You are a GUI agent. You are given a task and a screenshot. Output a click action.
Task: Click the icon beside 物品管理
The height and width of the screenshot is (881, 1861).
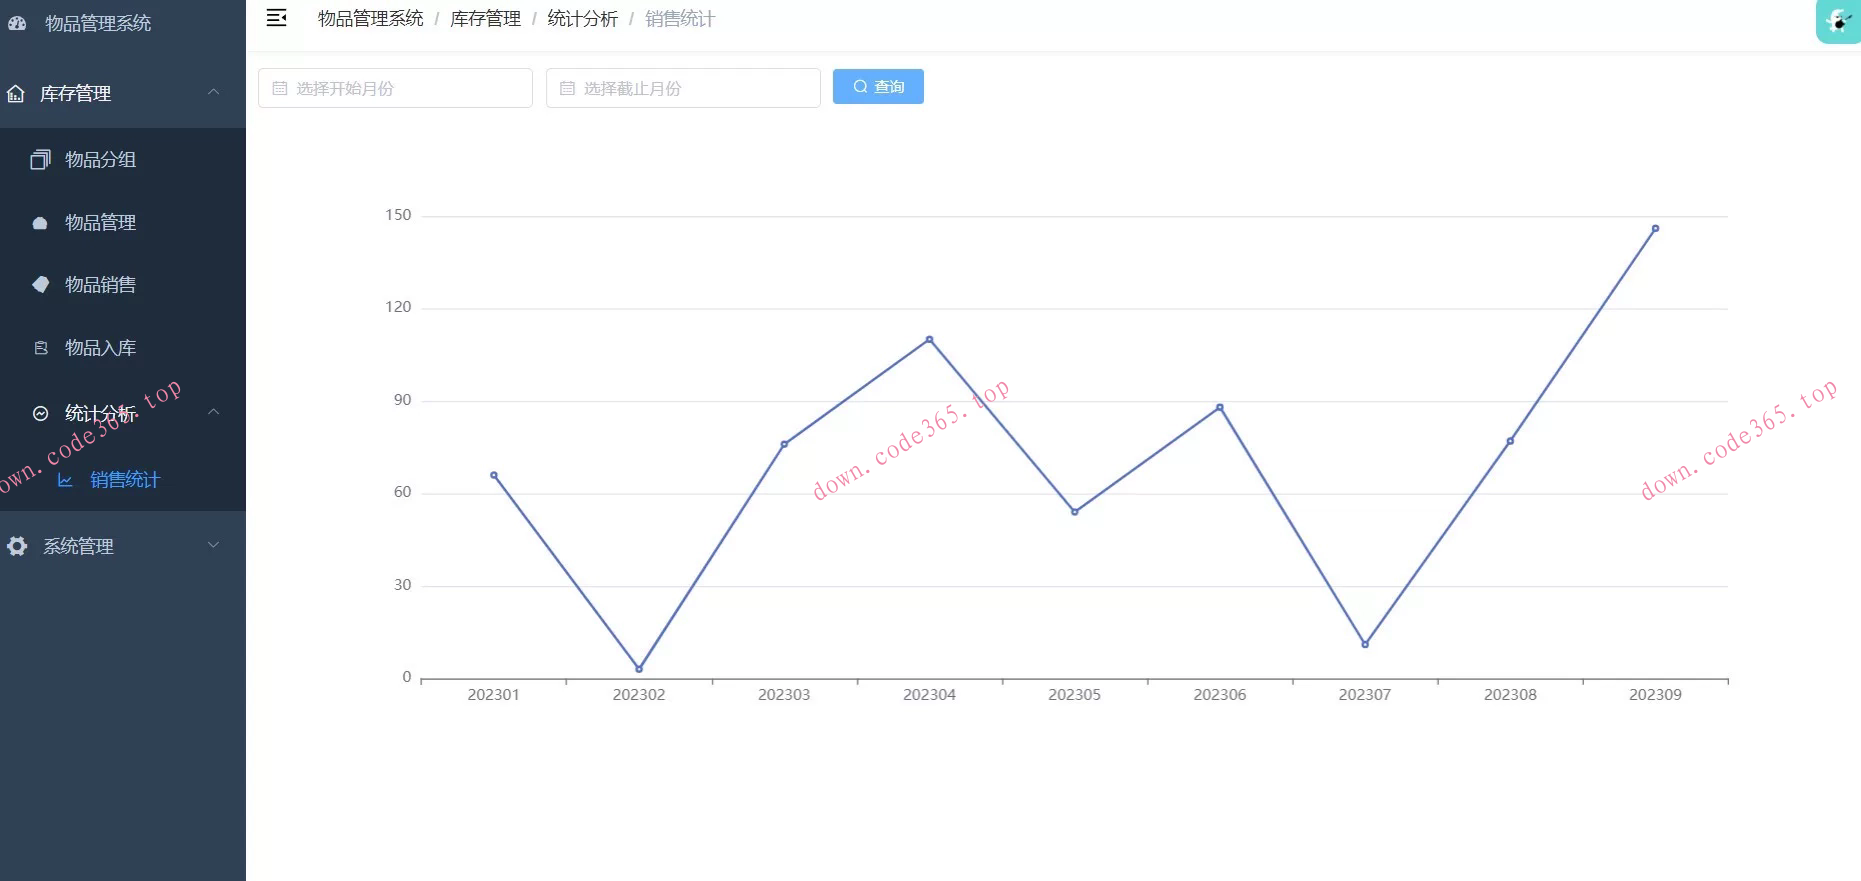pos(40,223)
